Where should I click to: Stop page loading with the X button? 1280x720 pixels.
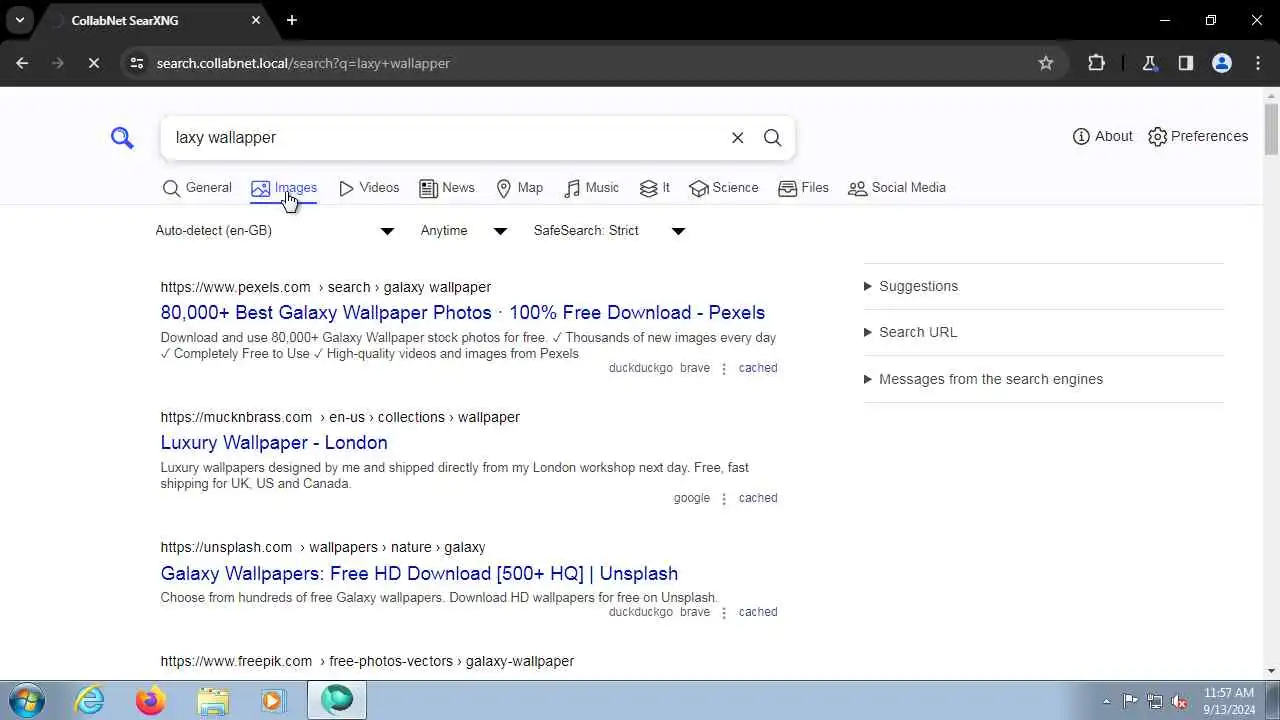tap(93, 63)
